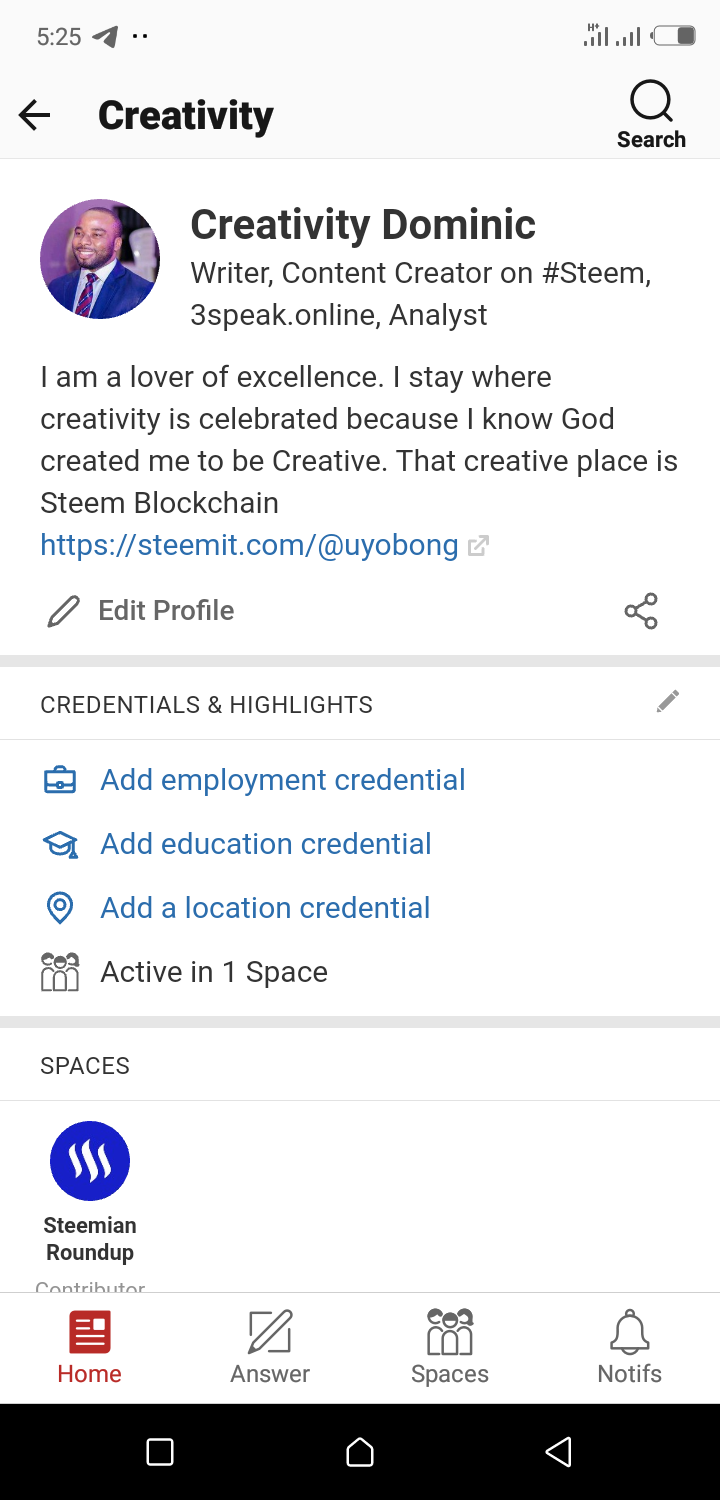Choose Add education credential

266,844
